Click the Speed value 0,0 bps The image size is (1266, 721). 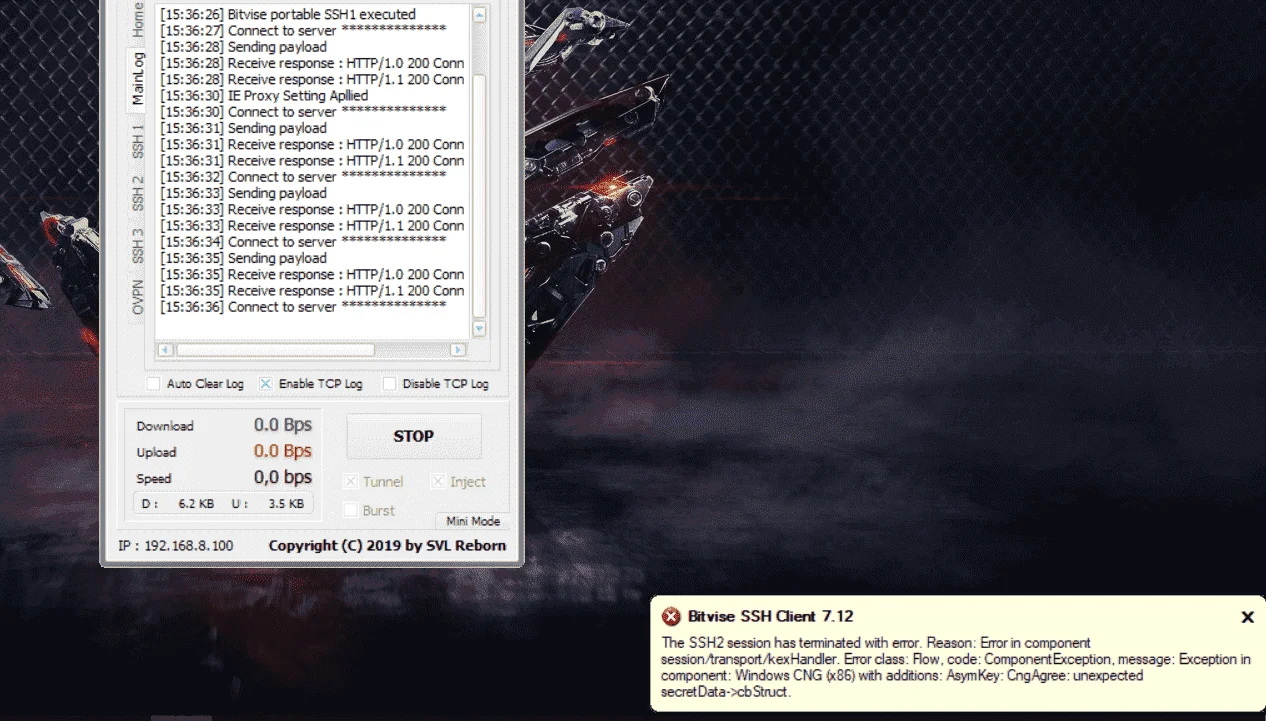click(283, 477)
